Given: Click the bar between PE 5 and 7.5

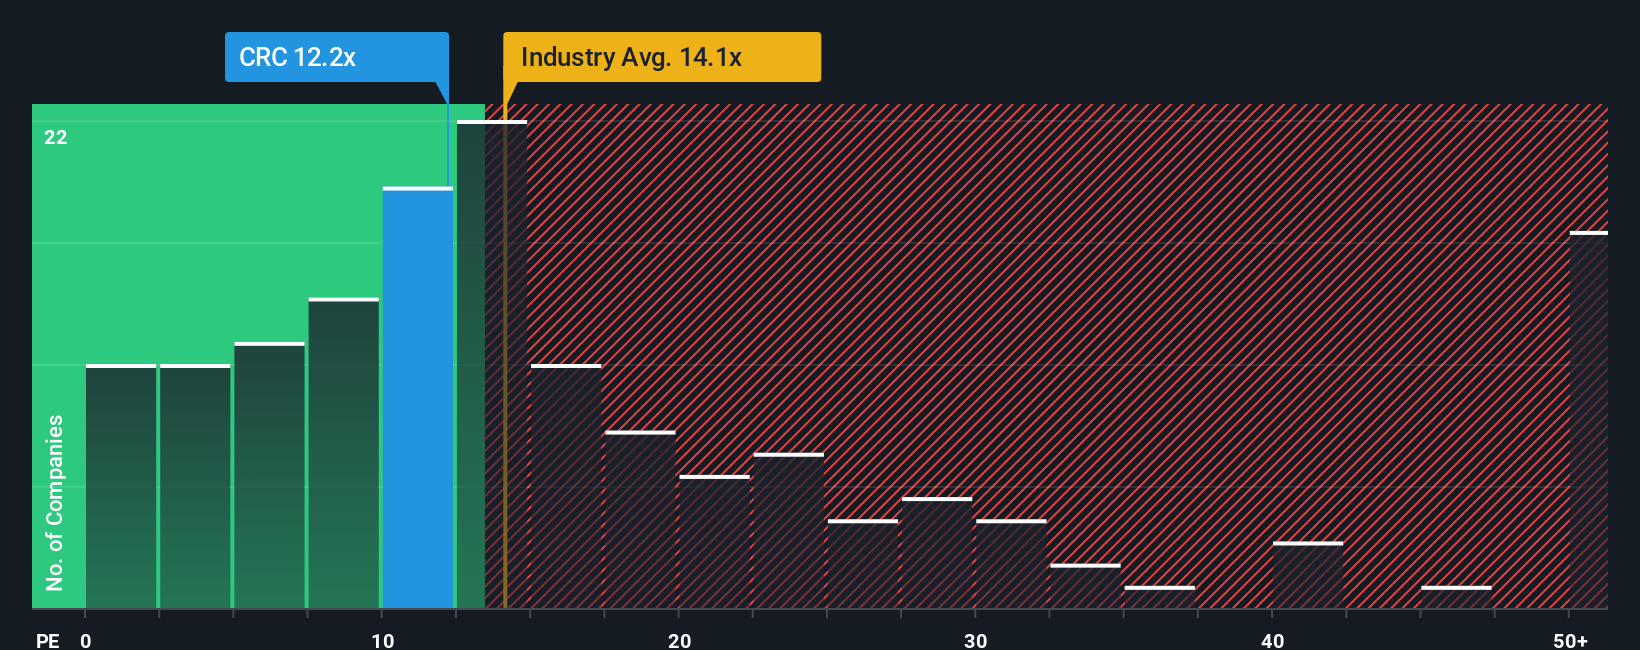Looking at the screenshot, I should click(269, 475).
